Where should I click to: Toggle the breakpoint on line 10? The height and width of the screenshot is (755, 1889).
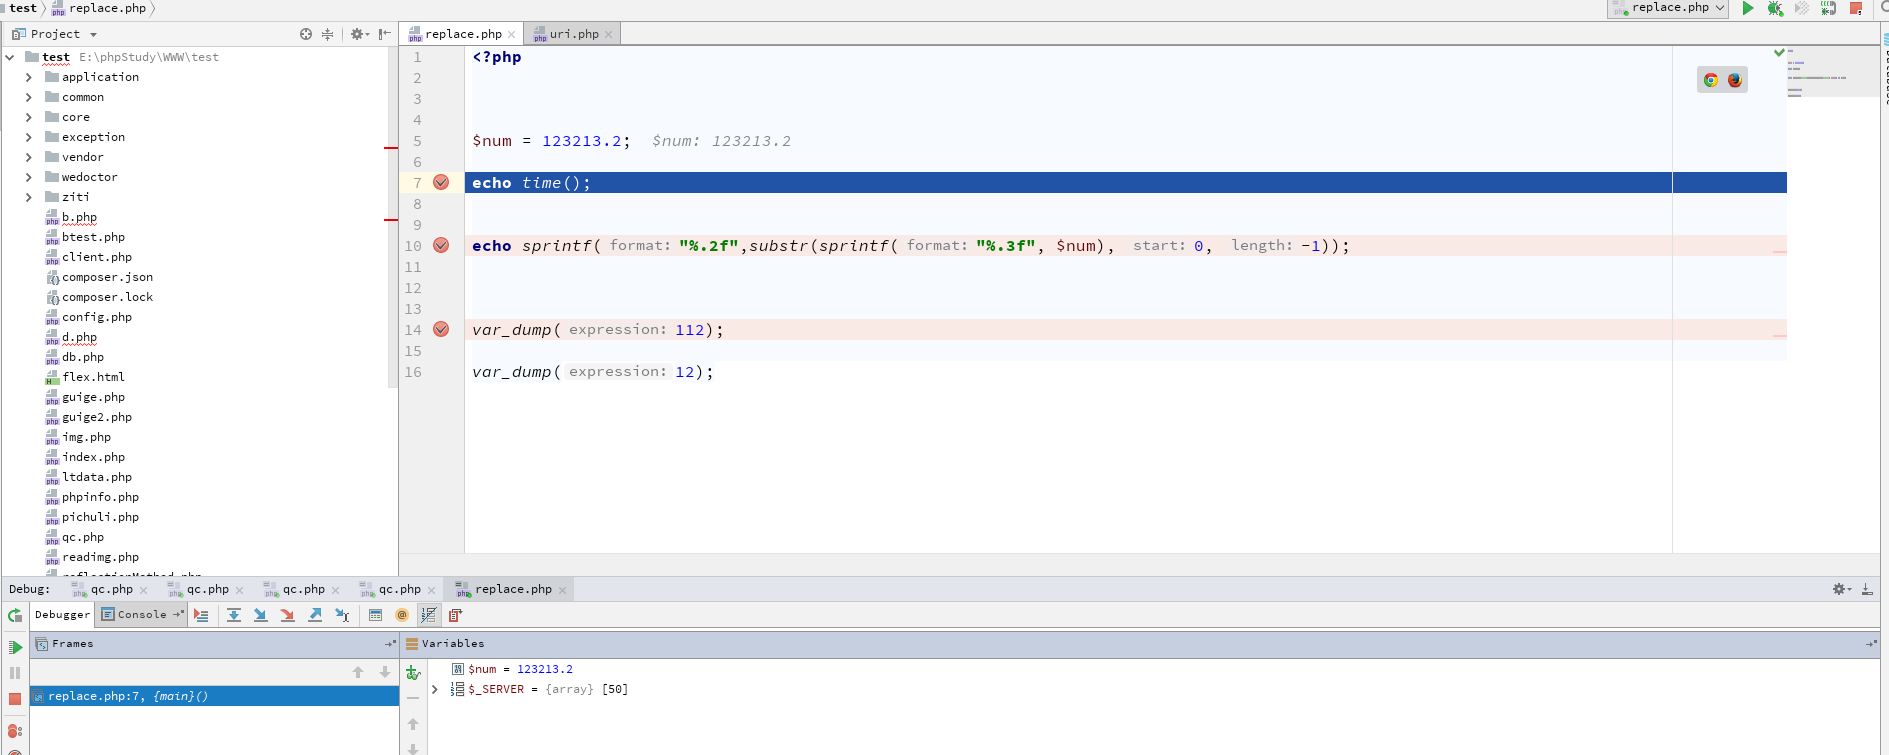coord(441,245)
